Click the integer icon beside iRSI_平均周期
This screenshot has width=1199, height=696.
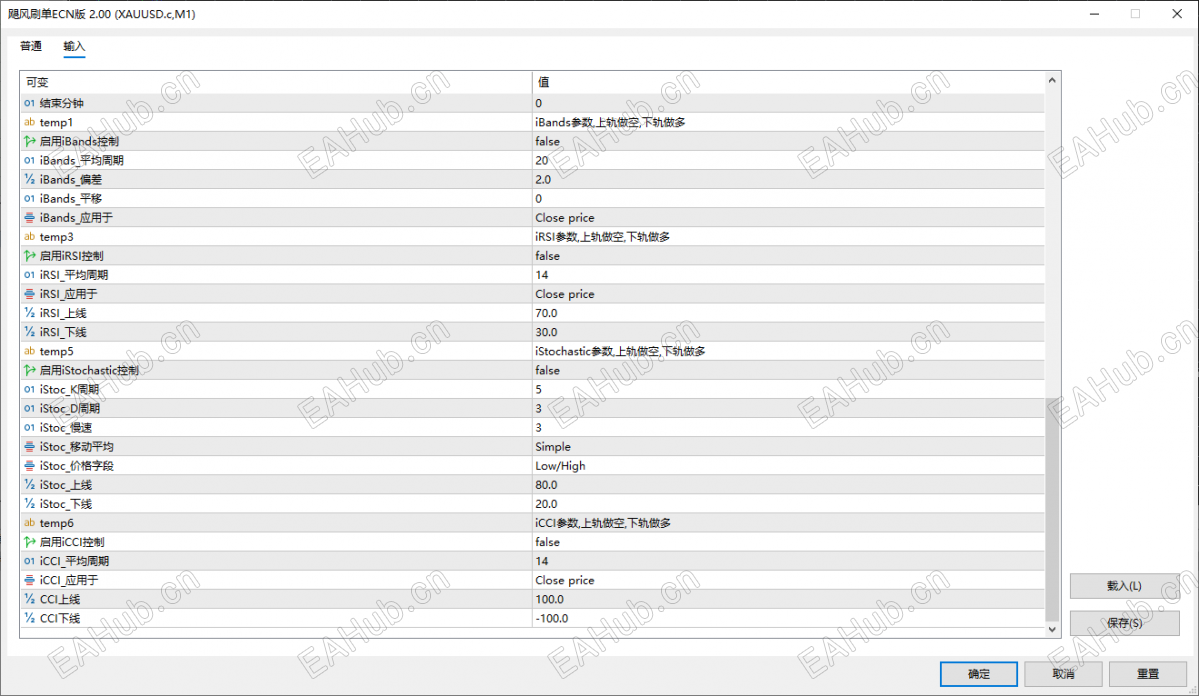pos(29,275)
